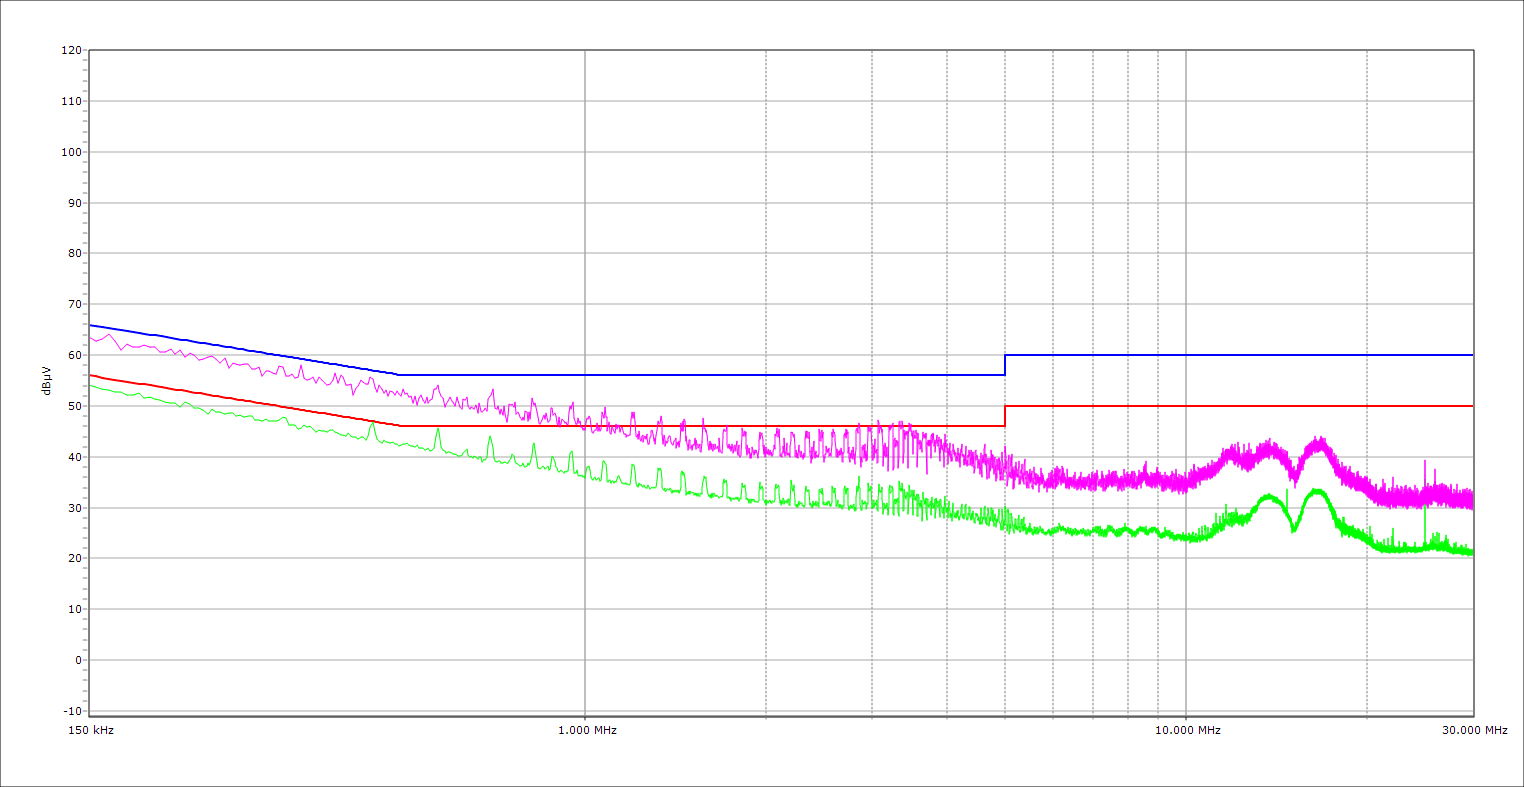Click the dBµV y-axis unit label
1524x787 pixels.
47,381
